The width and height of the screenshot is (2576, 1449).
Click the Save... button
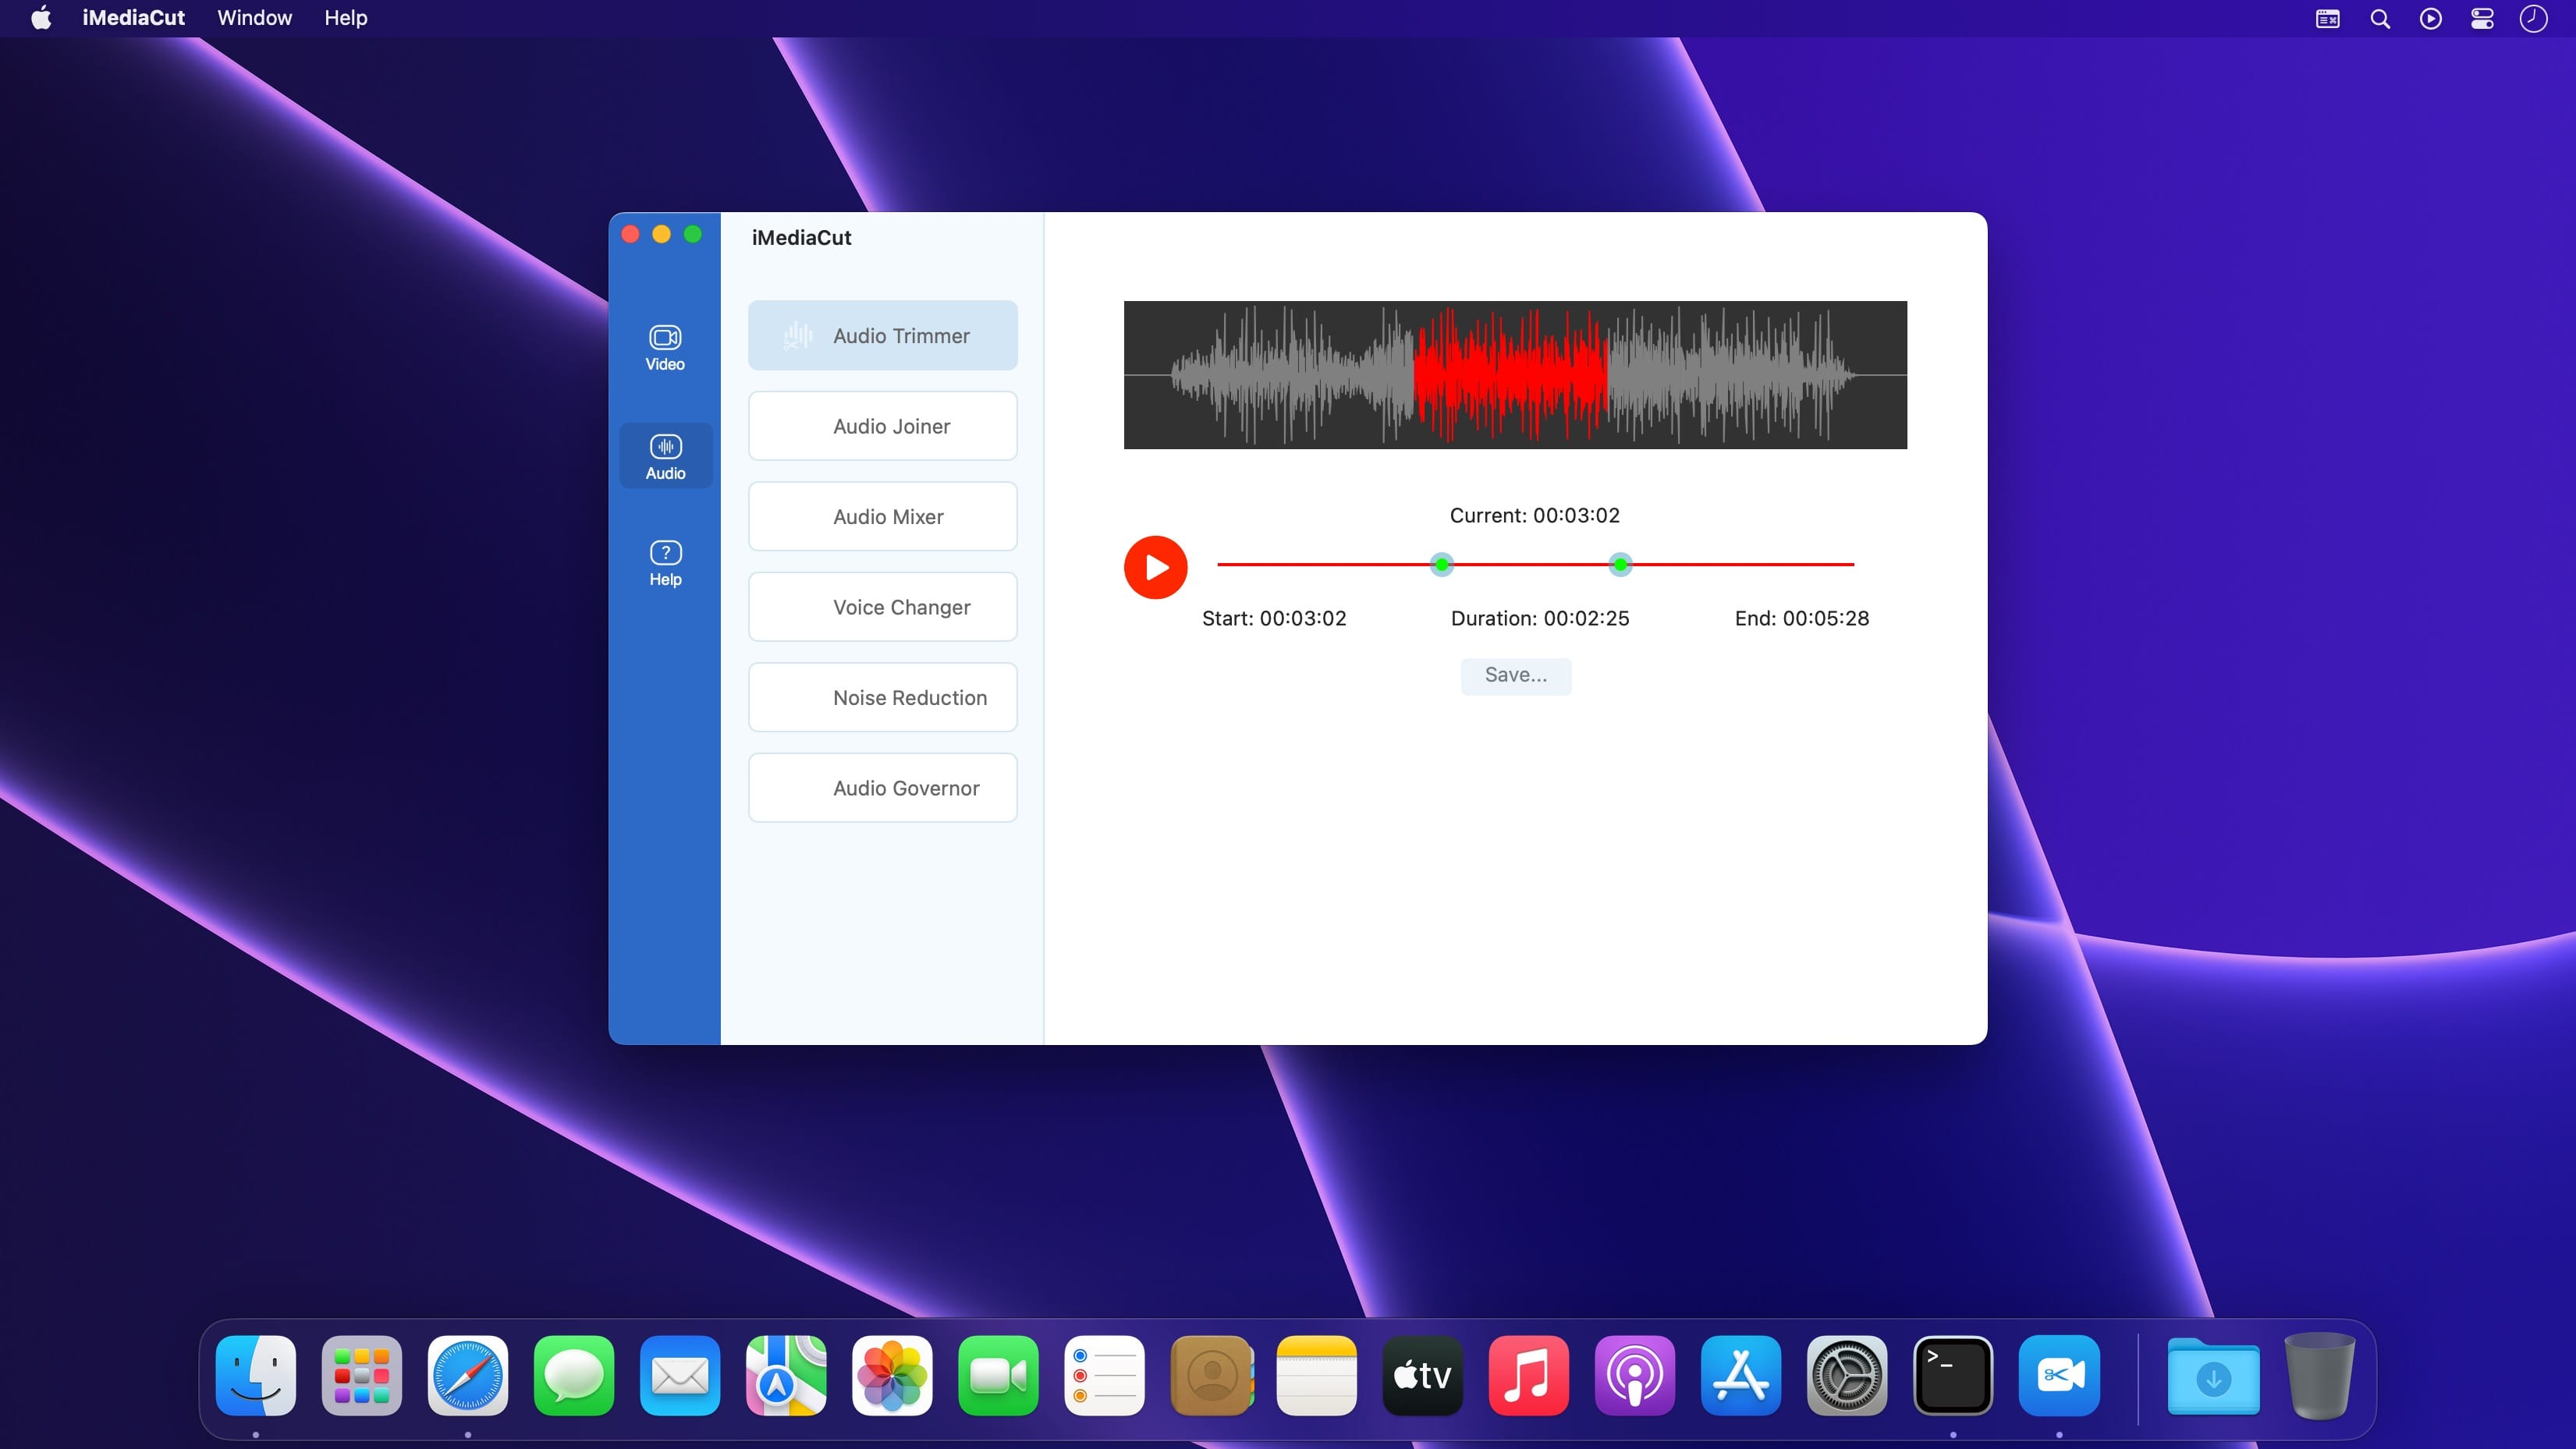point(1515,675)
